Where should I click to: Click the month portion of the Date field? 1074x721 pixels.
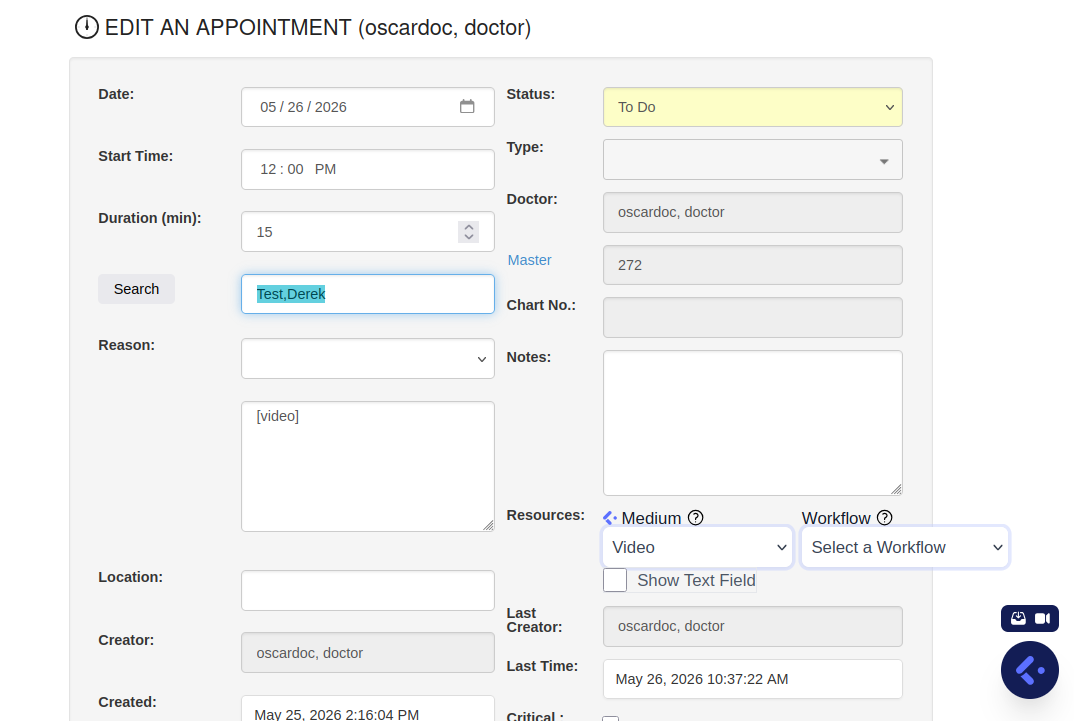[268, 107]
